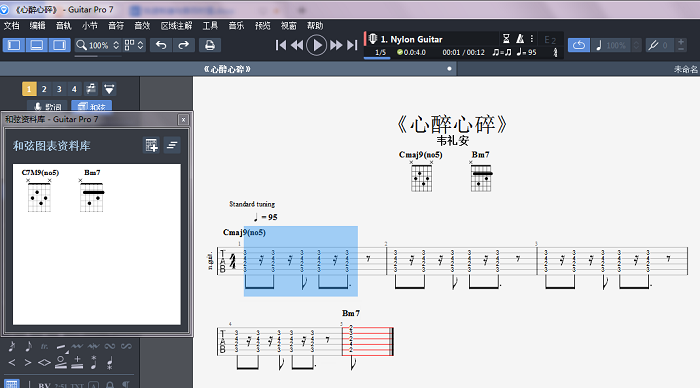Close the chord library window
Screen dimensions: 700x388
pyautogui.click(x=183, y=120)
